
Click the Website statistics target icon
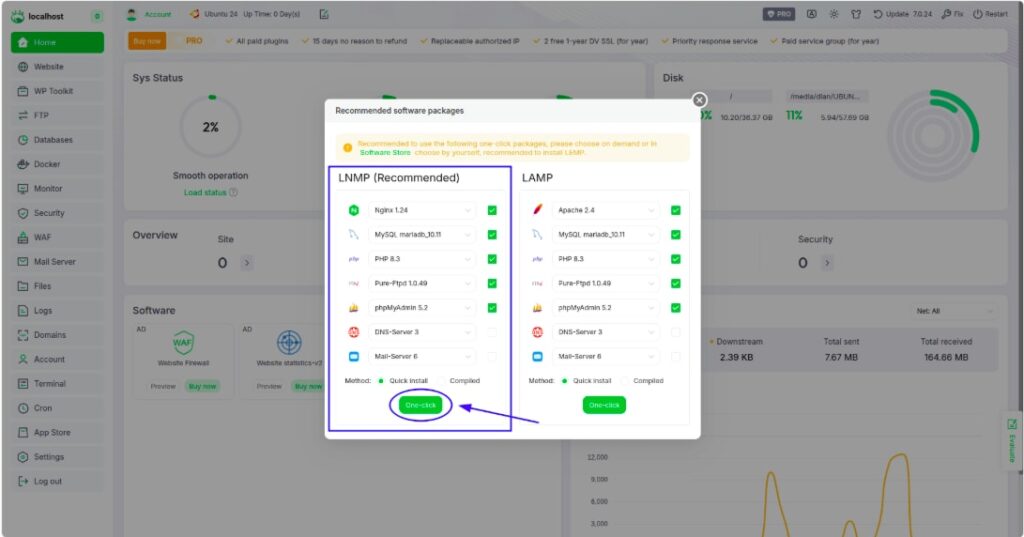coord(289,342)
